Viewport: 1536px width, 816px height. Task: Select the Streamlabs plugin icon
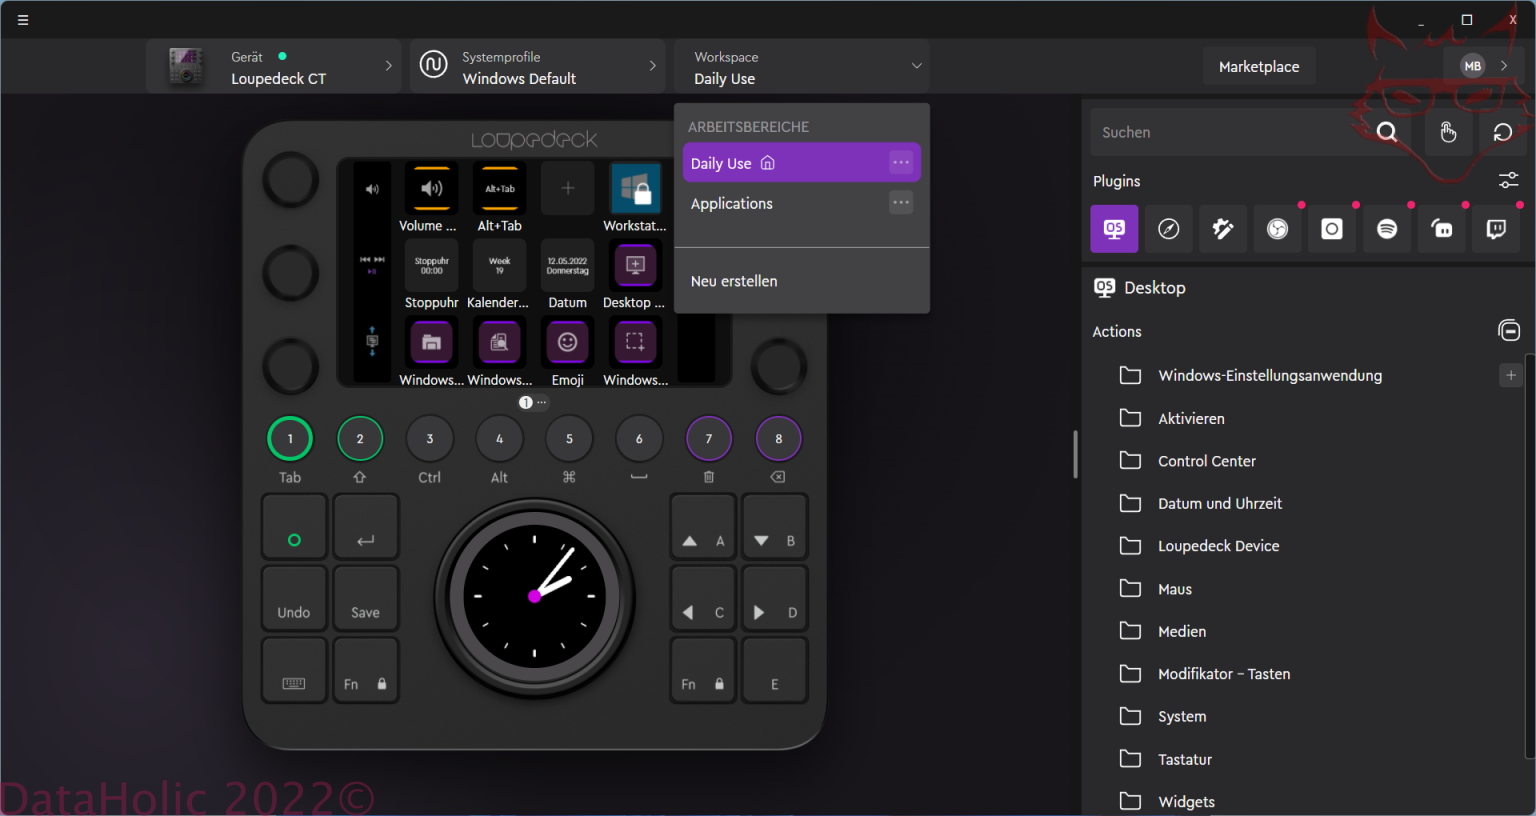click(x=1442, y=229)
